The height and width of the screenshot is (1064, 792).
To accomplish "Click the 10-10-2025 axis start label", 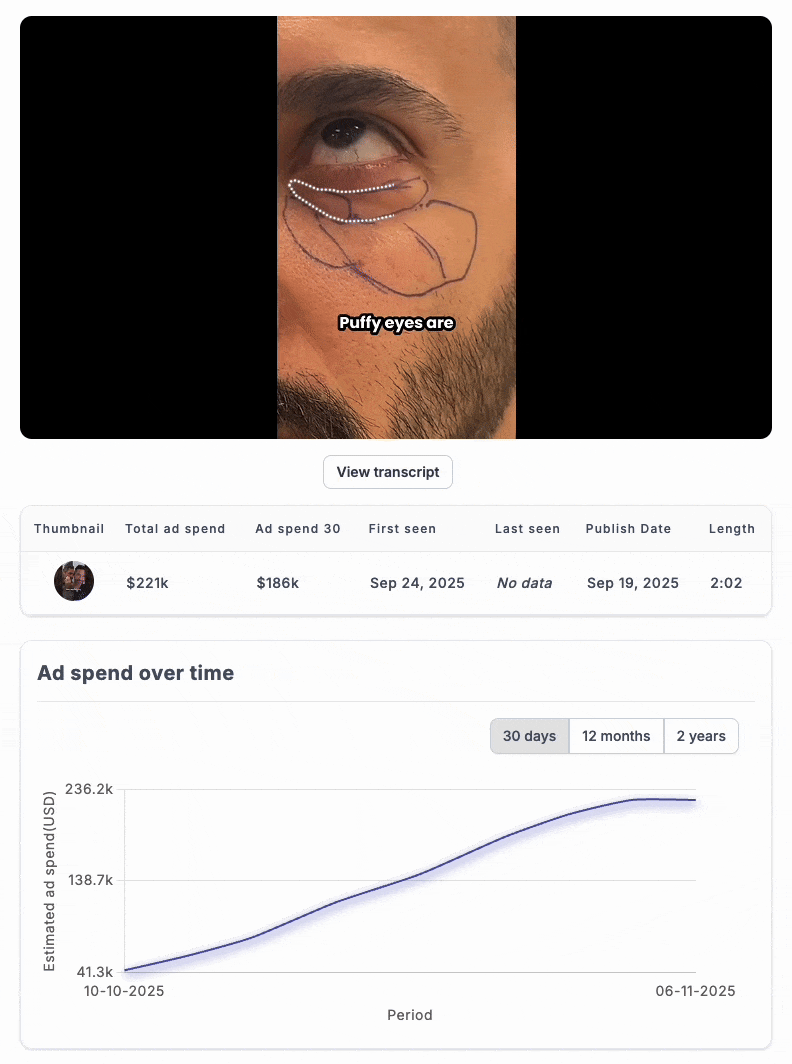I will point(124,991).
